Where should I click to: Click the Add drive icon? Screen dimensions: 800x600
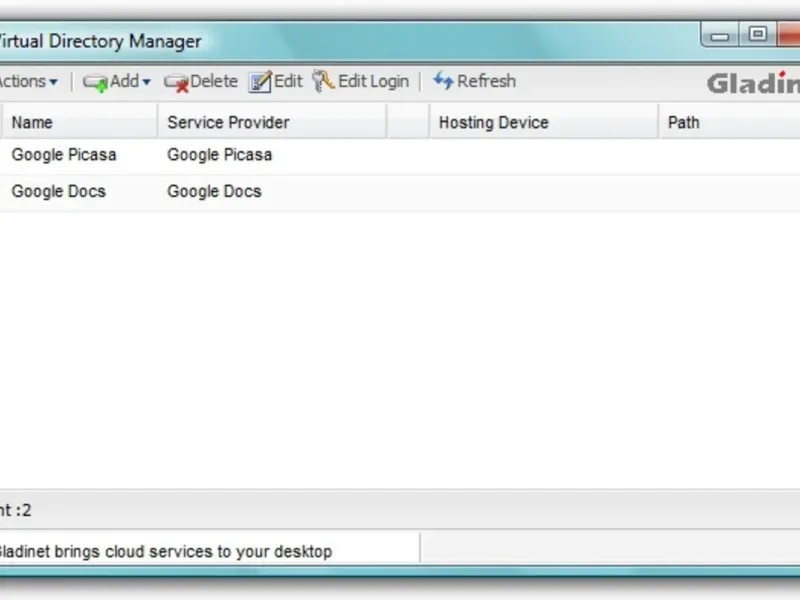pos(95,83)
